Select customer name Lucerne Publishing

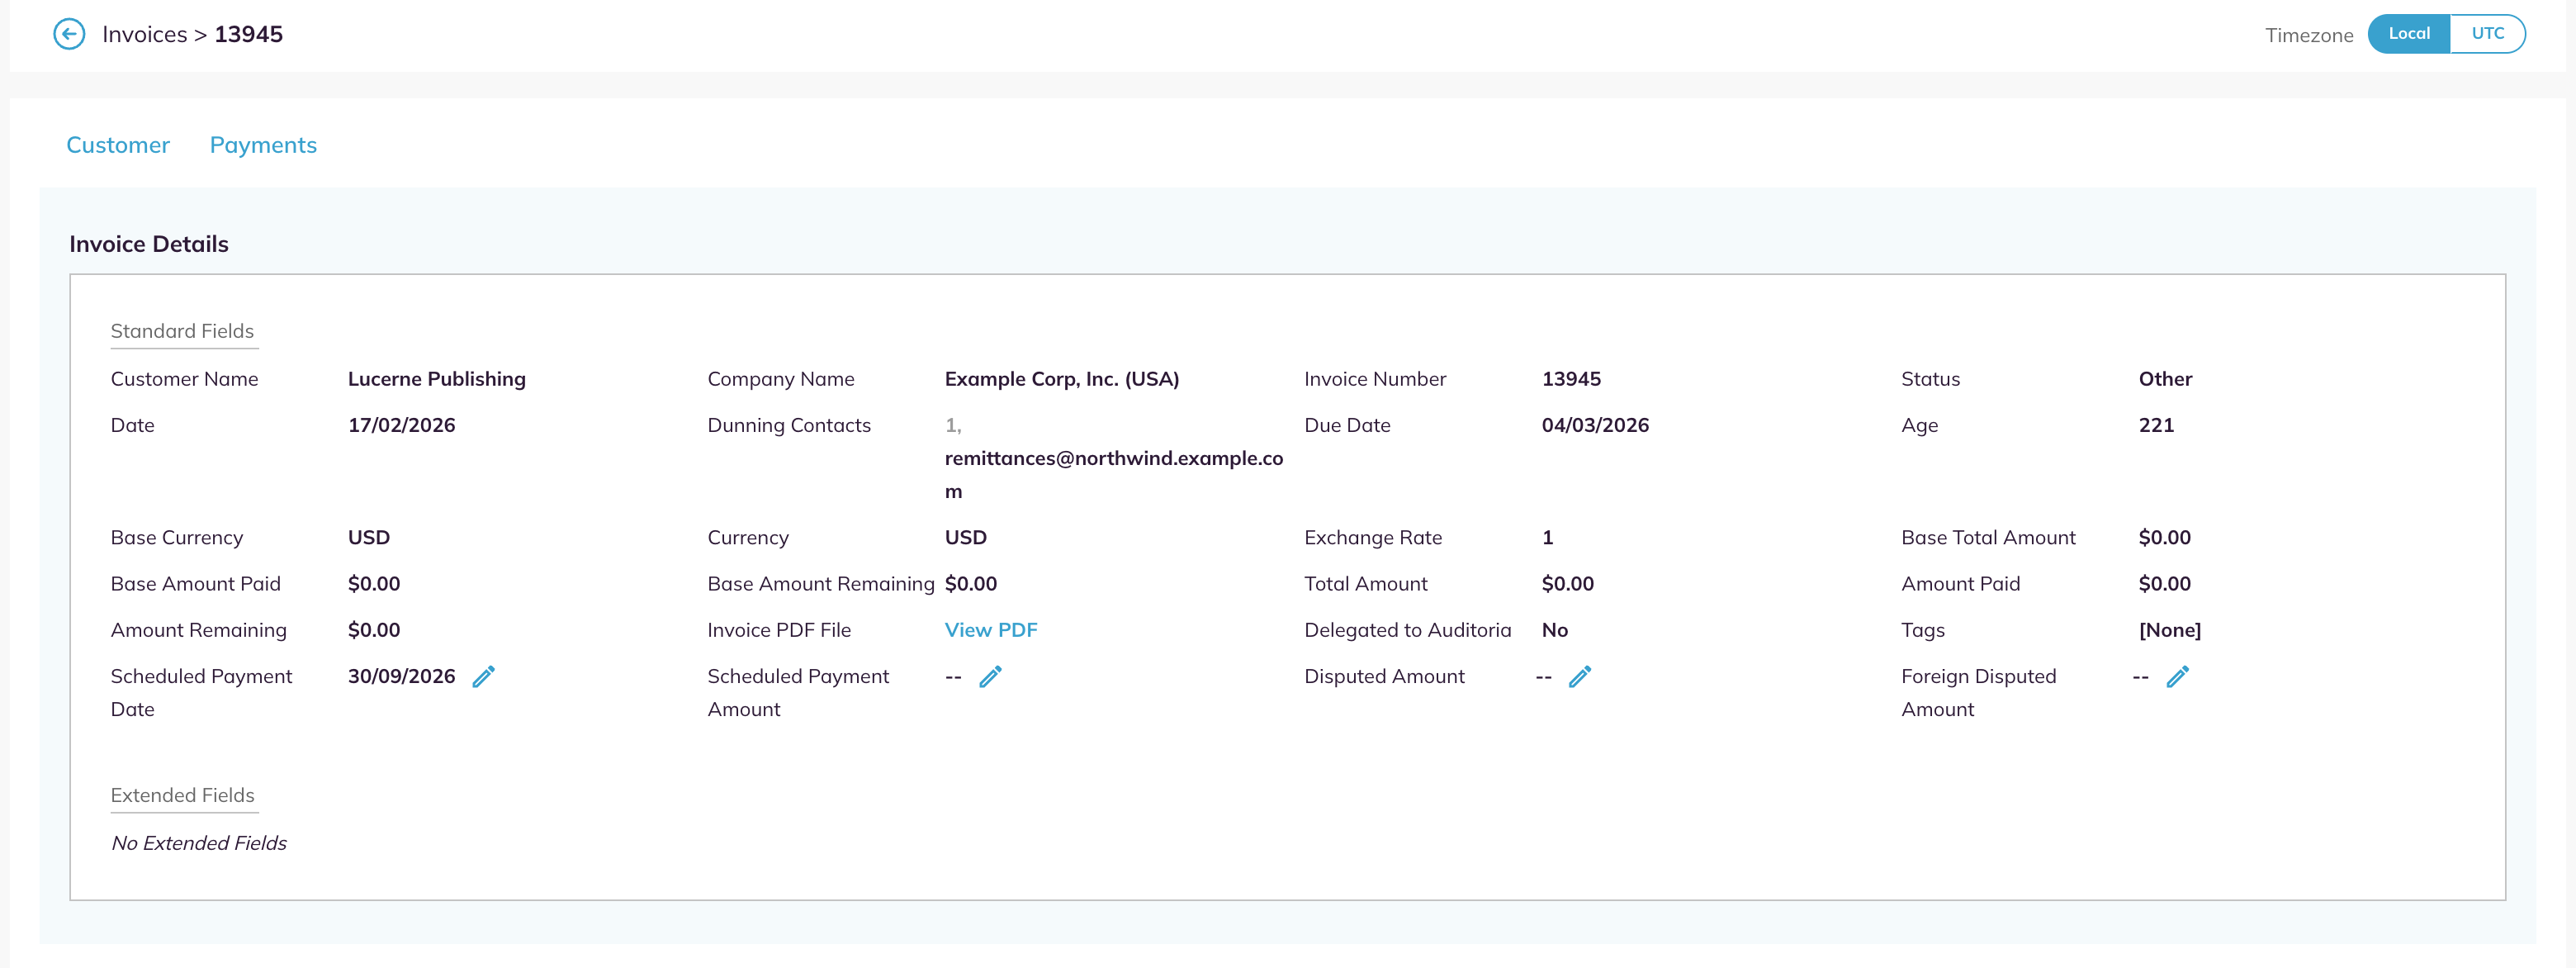(436, 379)
